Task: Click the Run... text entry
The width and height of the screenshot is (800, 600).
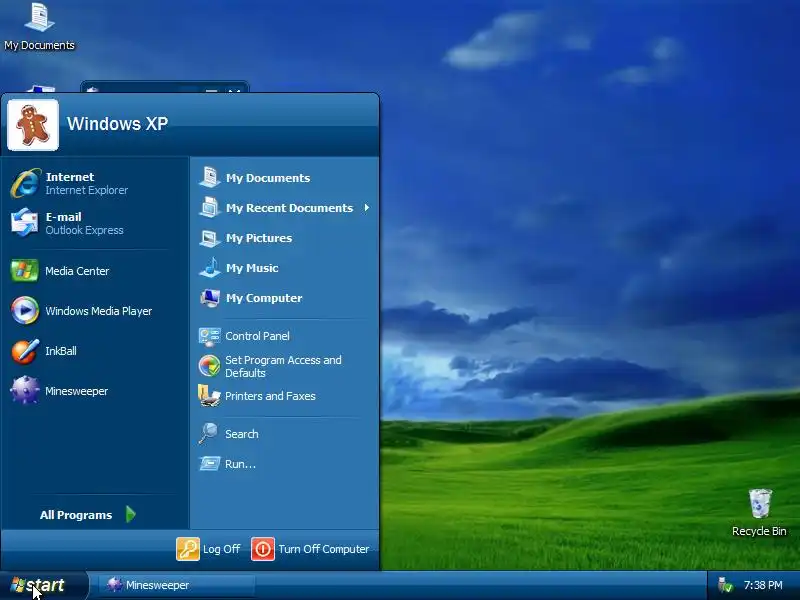Action: pyautogui.click(x=240, y=464)
